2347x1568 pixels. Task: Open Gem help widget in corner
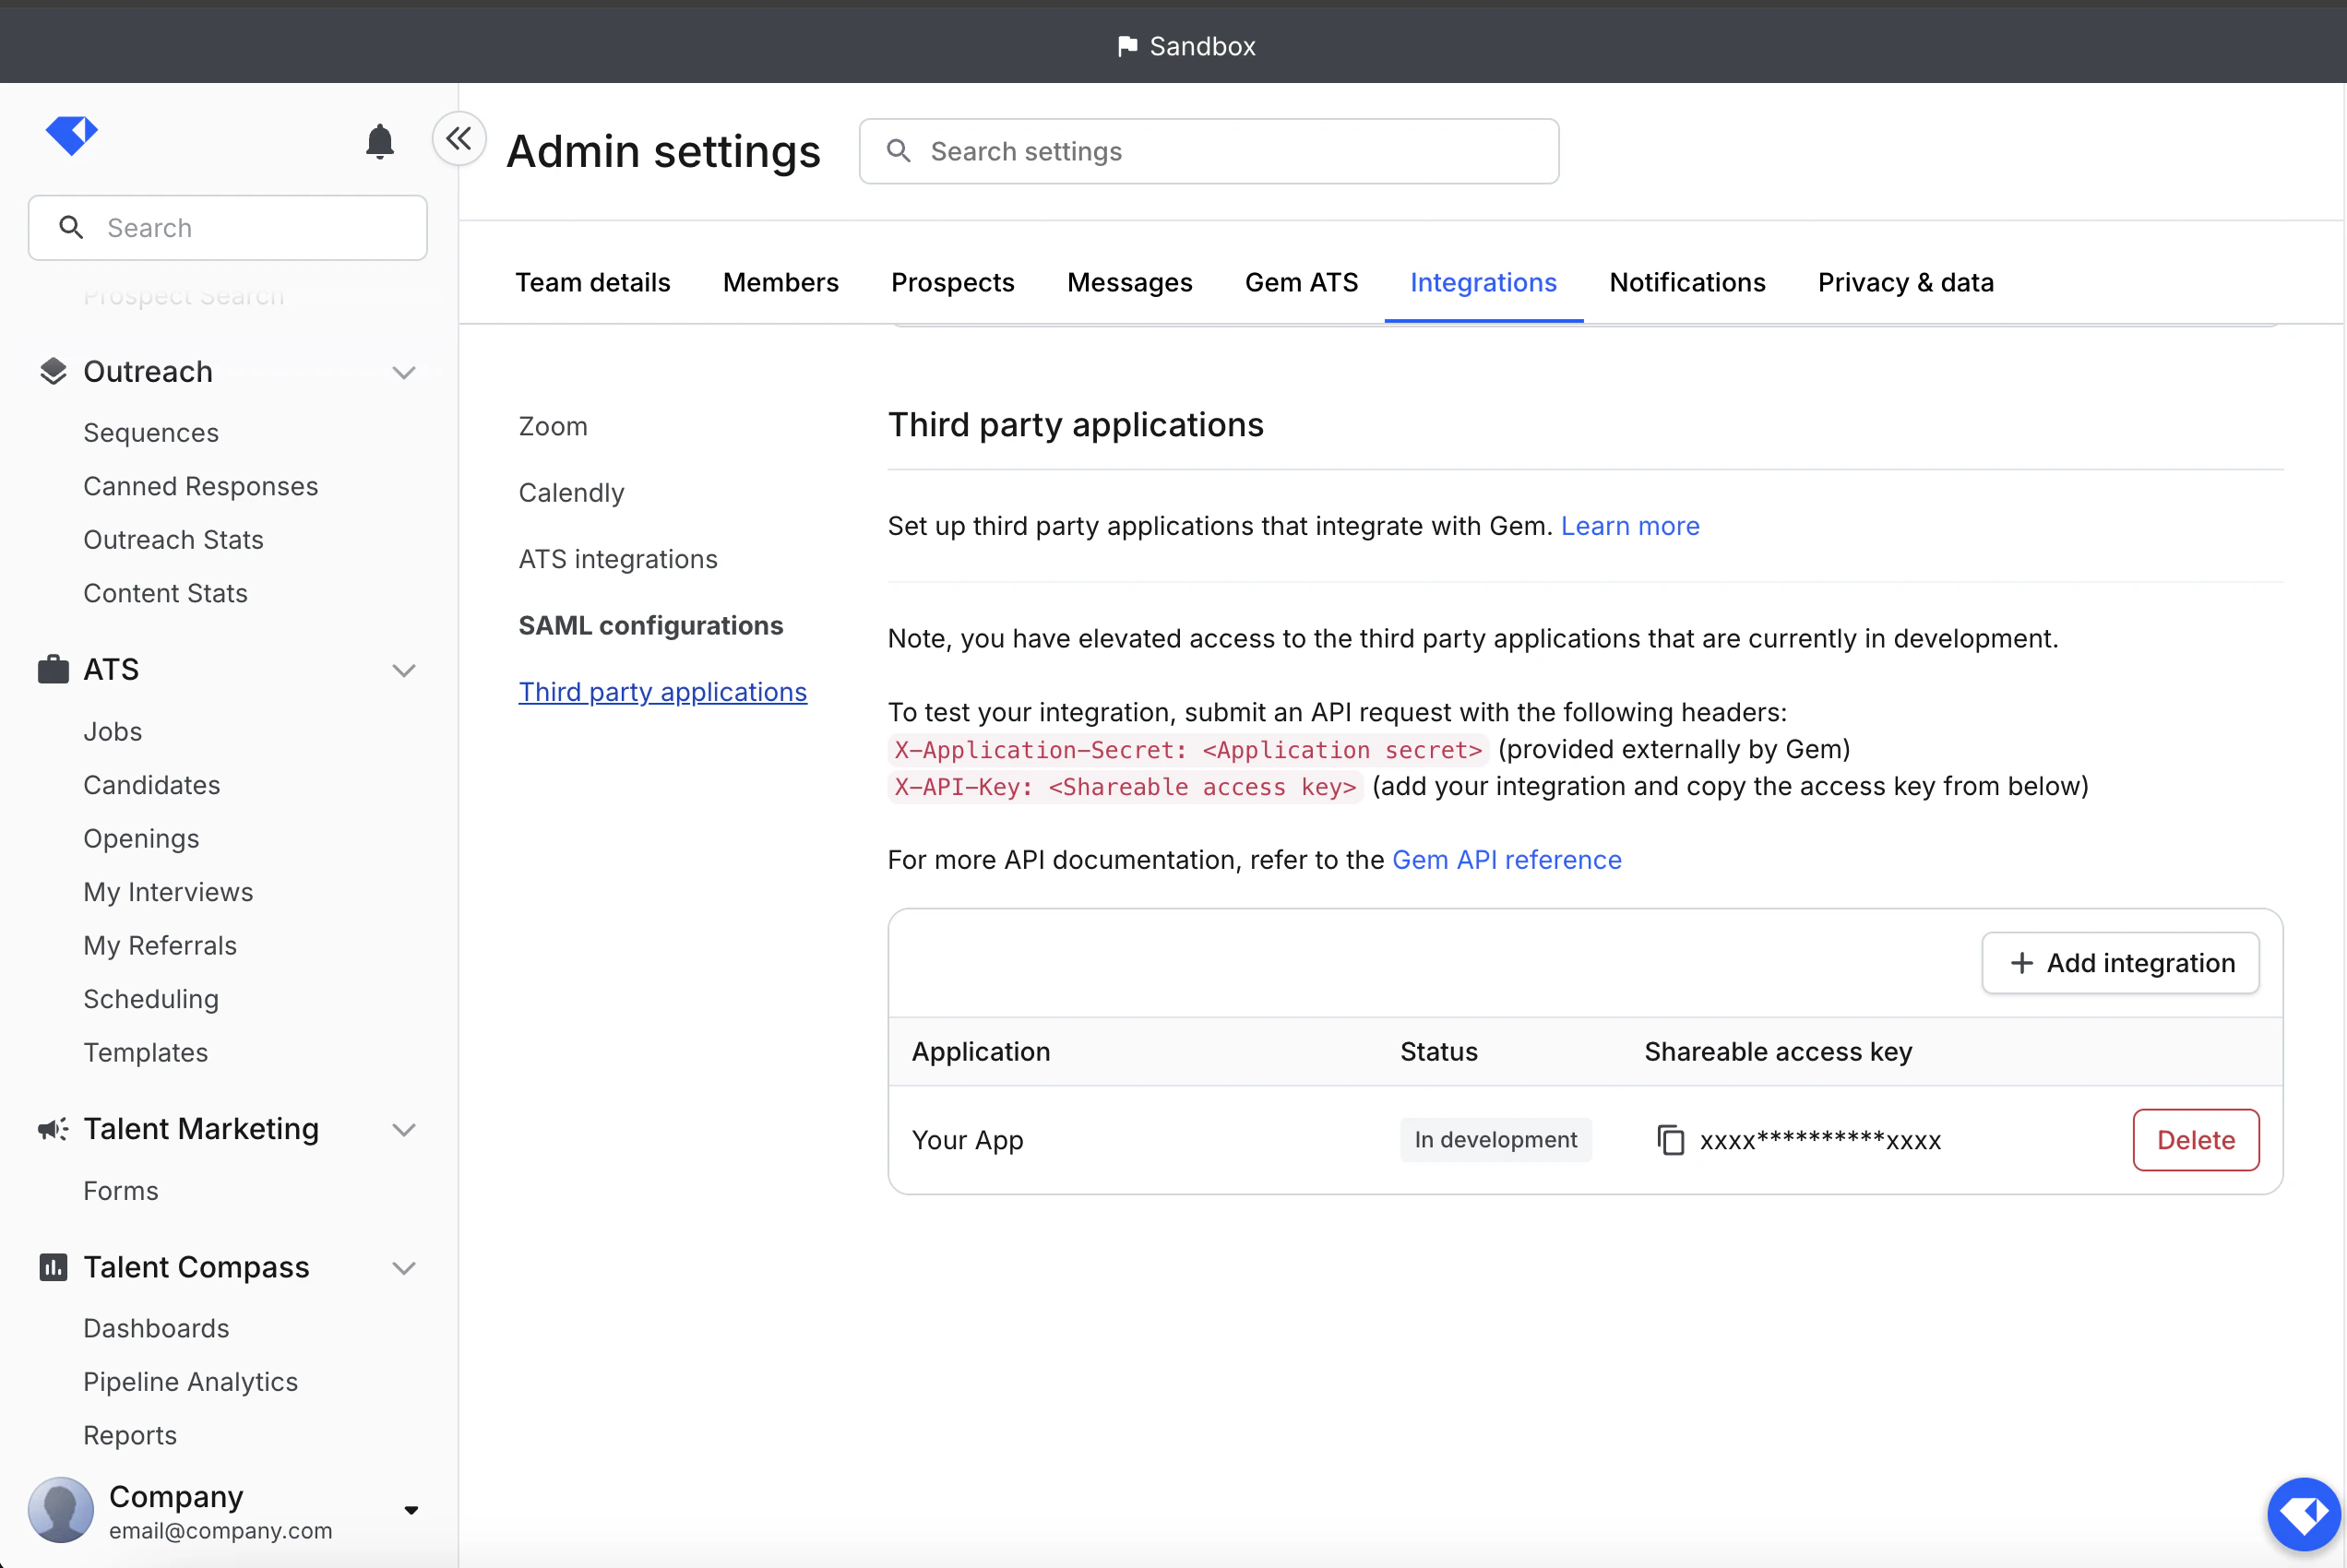(2303, 1513)
